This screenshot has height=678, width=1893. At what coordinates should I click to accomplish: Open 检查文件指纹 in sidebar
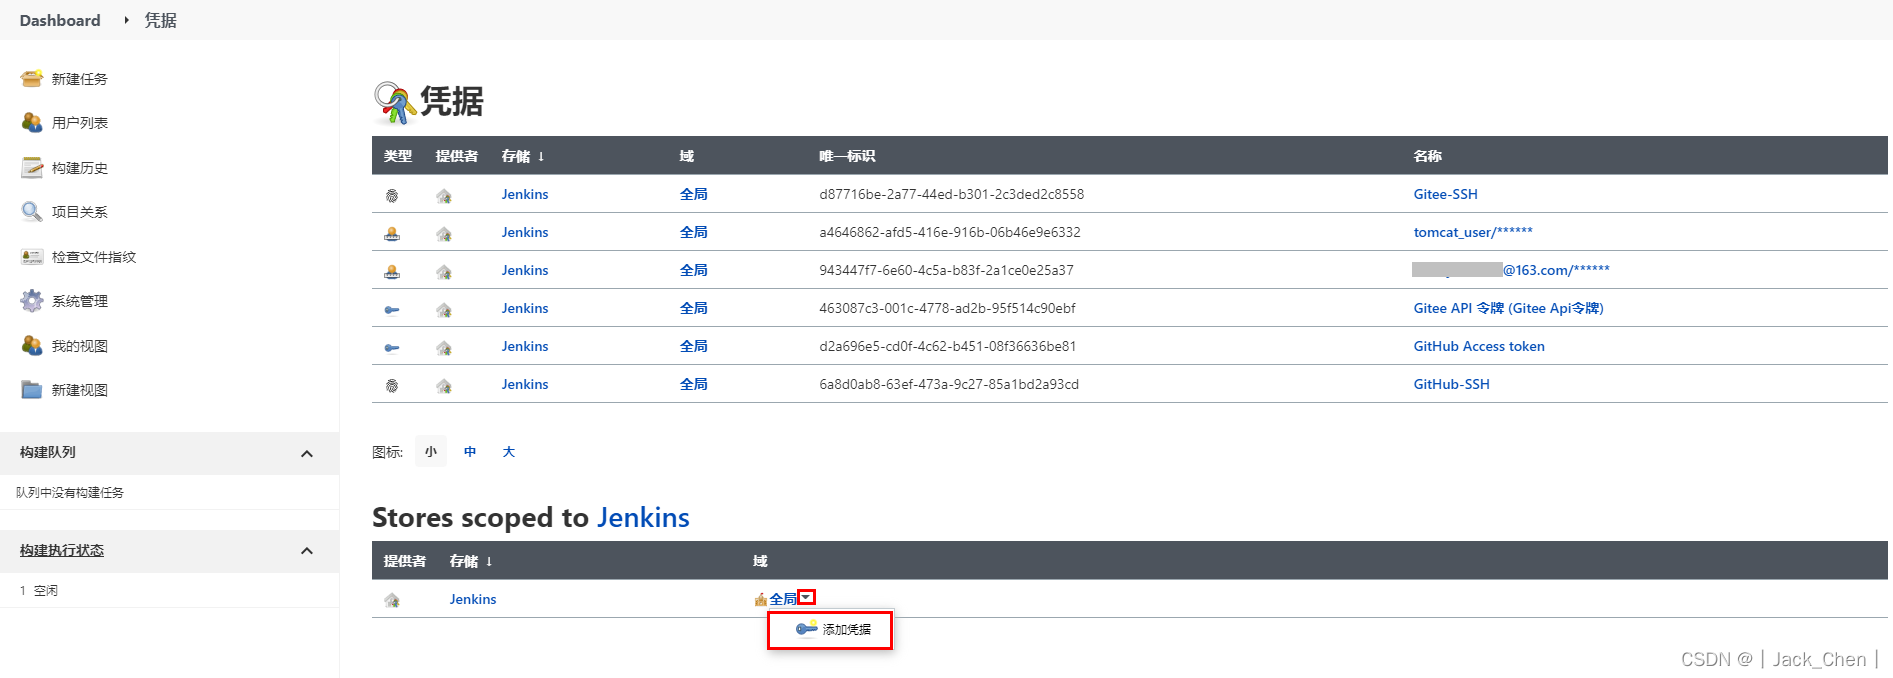pos(94,257)
